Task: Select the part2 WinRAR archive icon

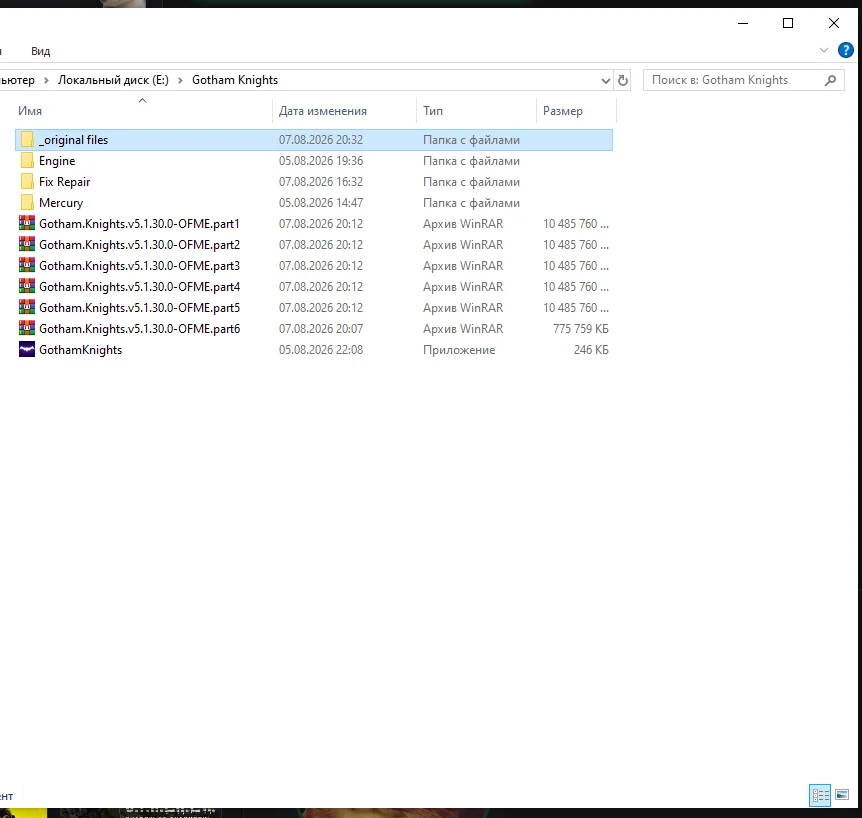Action: click(27, 244)
